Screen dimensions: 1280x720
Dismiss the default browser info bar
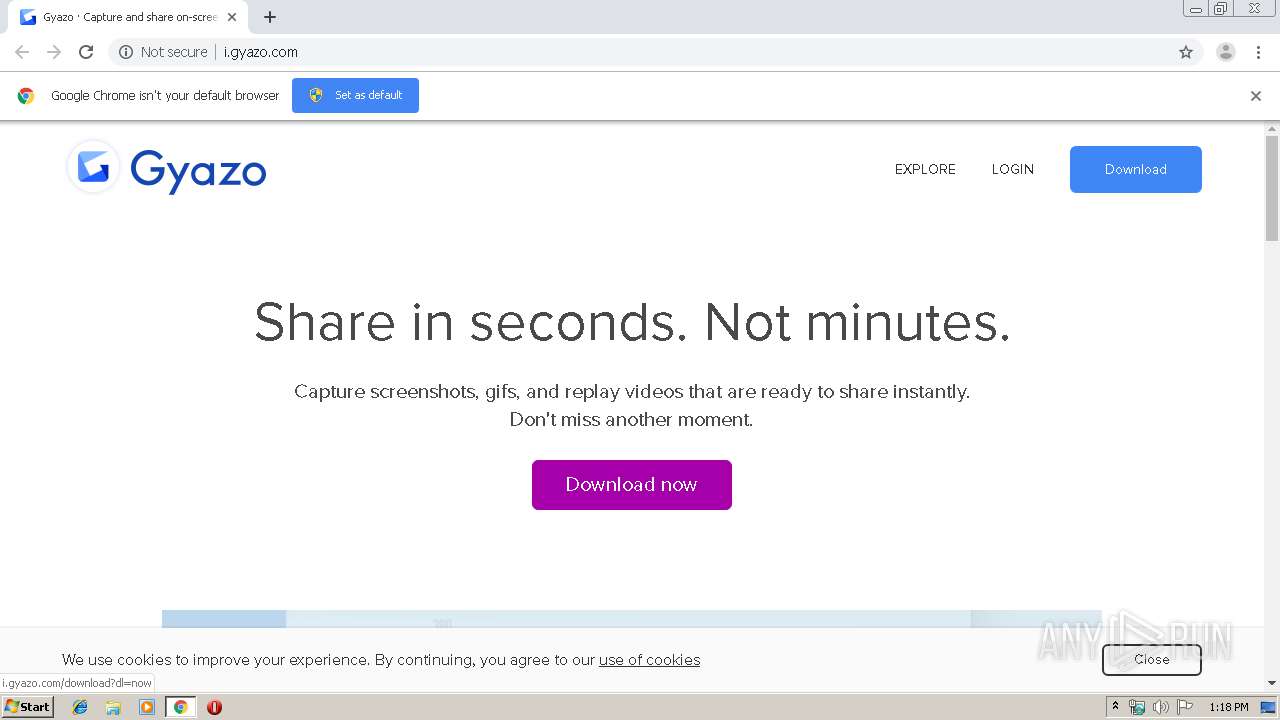tap(1256, 96)
